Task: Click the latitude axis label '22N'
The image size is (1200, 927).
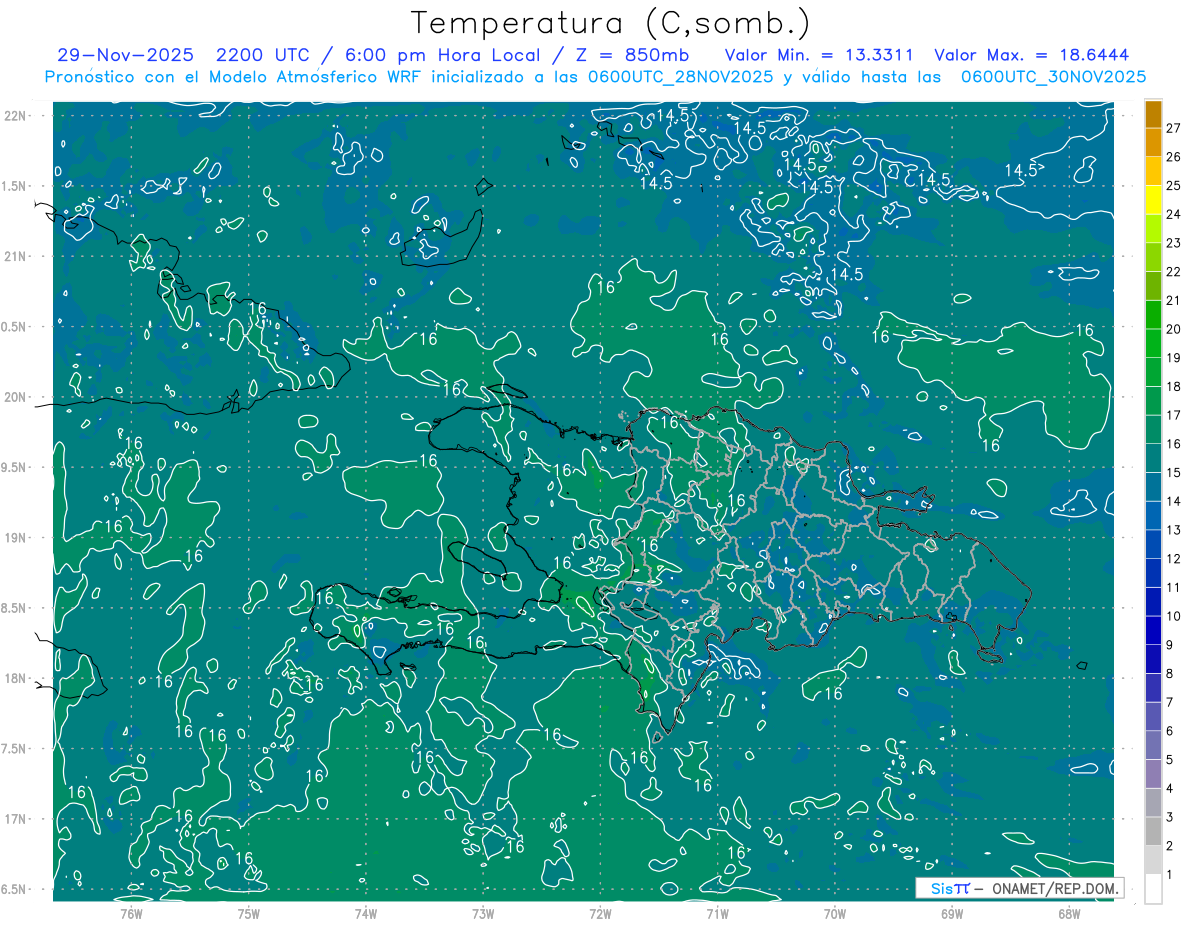Action: click(16, 116)
